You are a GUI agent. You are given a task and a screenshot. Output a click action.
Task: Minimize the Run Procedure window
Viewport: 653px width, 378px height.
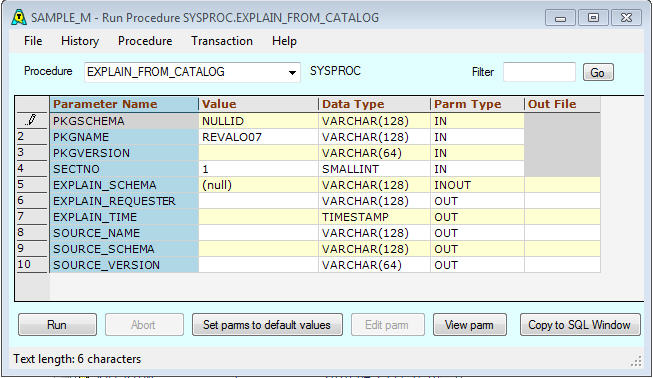[561, 18]
